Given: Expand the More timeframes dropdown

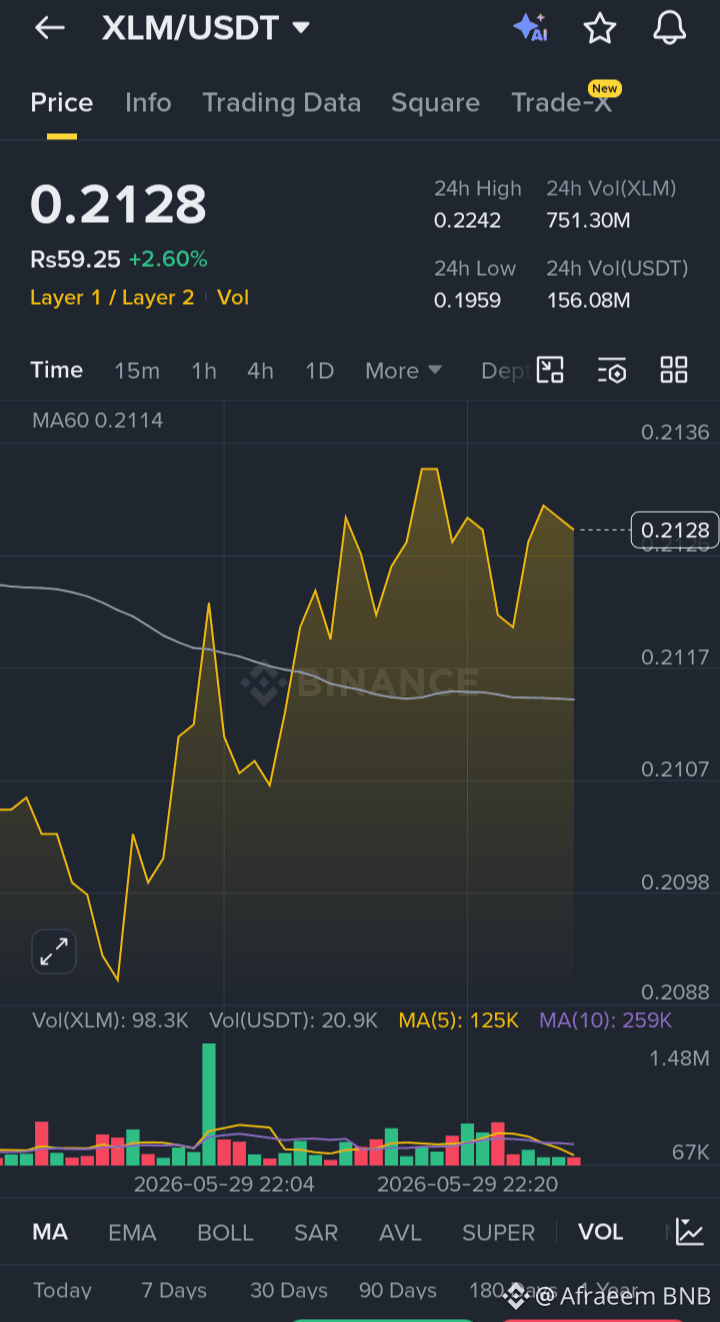Looking at the screenshot, I should tap(403, 371).
